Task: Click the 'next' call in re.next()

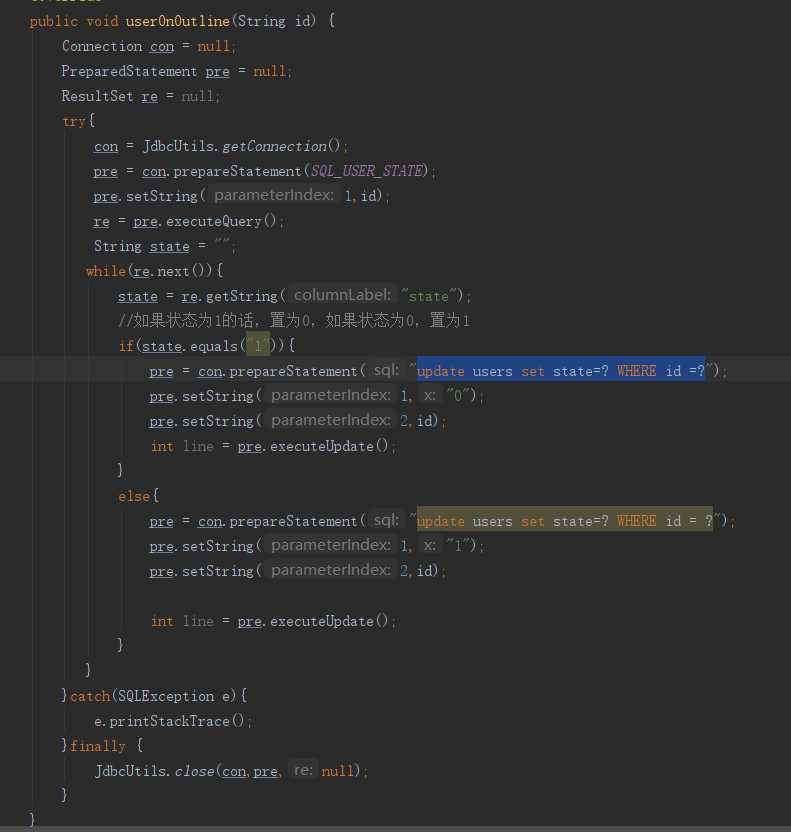Action: point(173,271)
